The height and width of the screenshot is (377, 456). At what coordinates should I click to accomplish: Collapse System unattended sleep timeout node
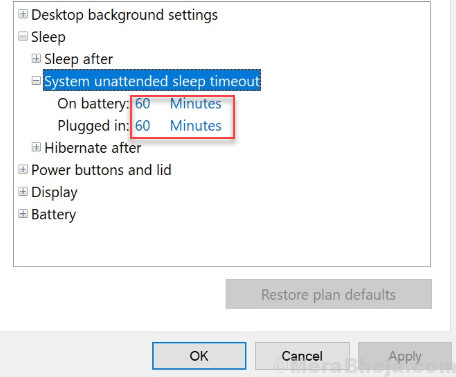[x=36, y=81]
